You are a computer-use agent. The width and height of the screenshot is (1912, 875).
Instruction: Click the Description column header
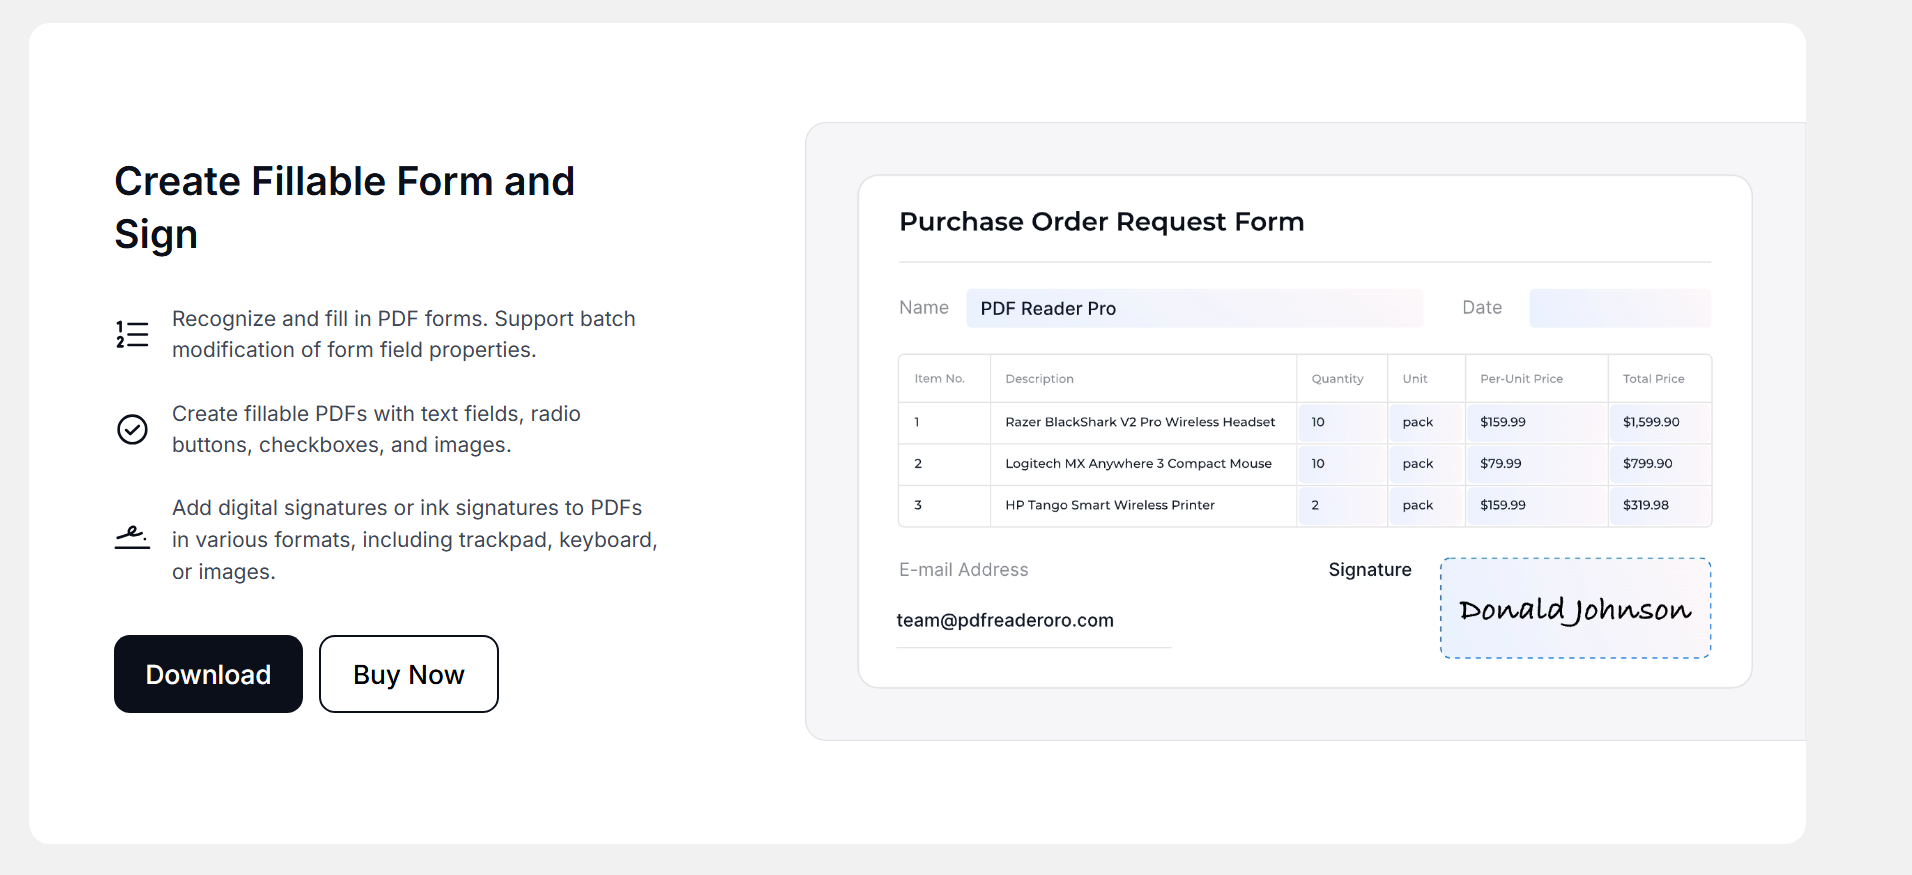[1039, 379]
